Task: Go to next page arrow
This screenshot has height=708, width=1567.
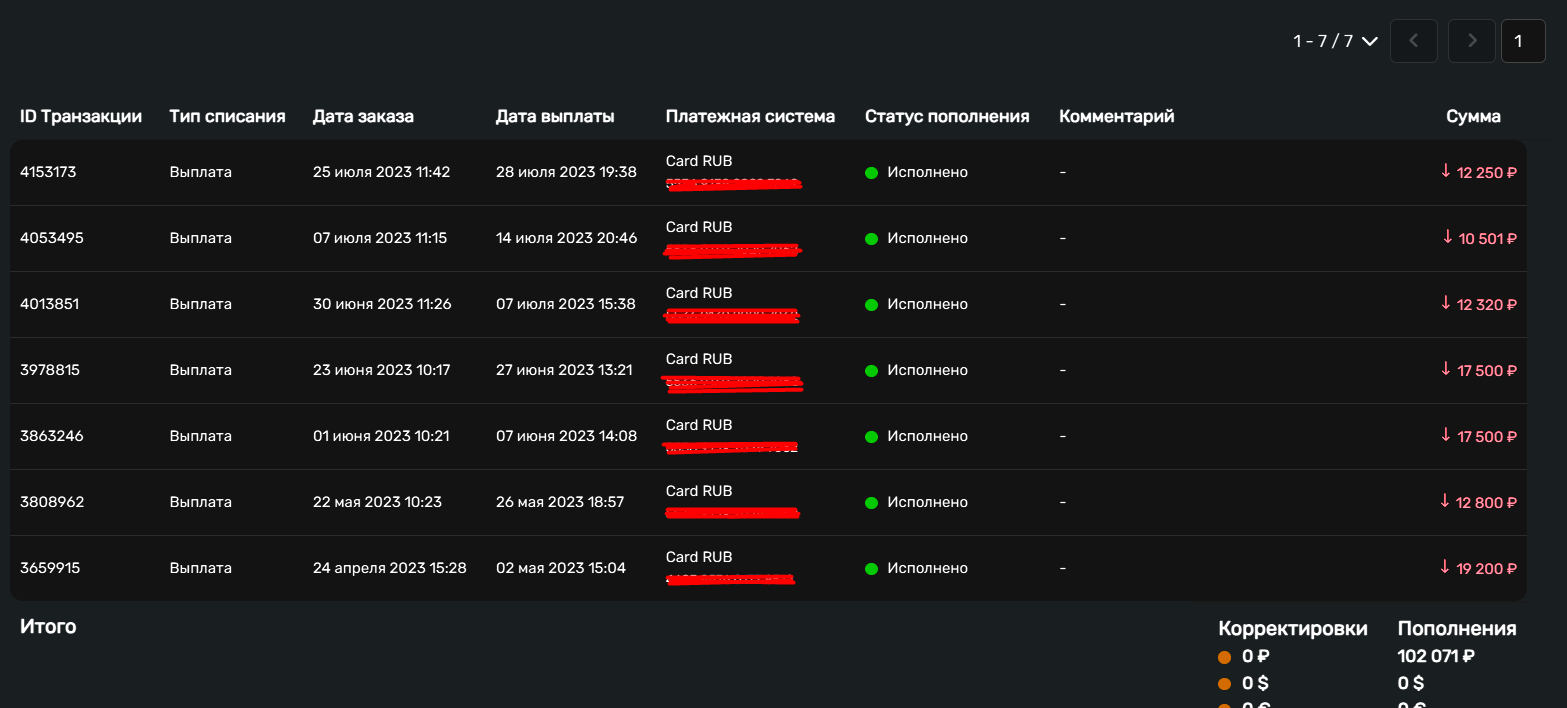Action: (1472, 41)
